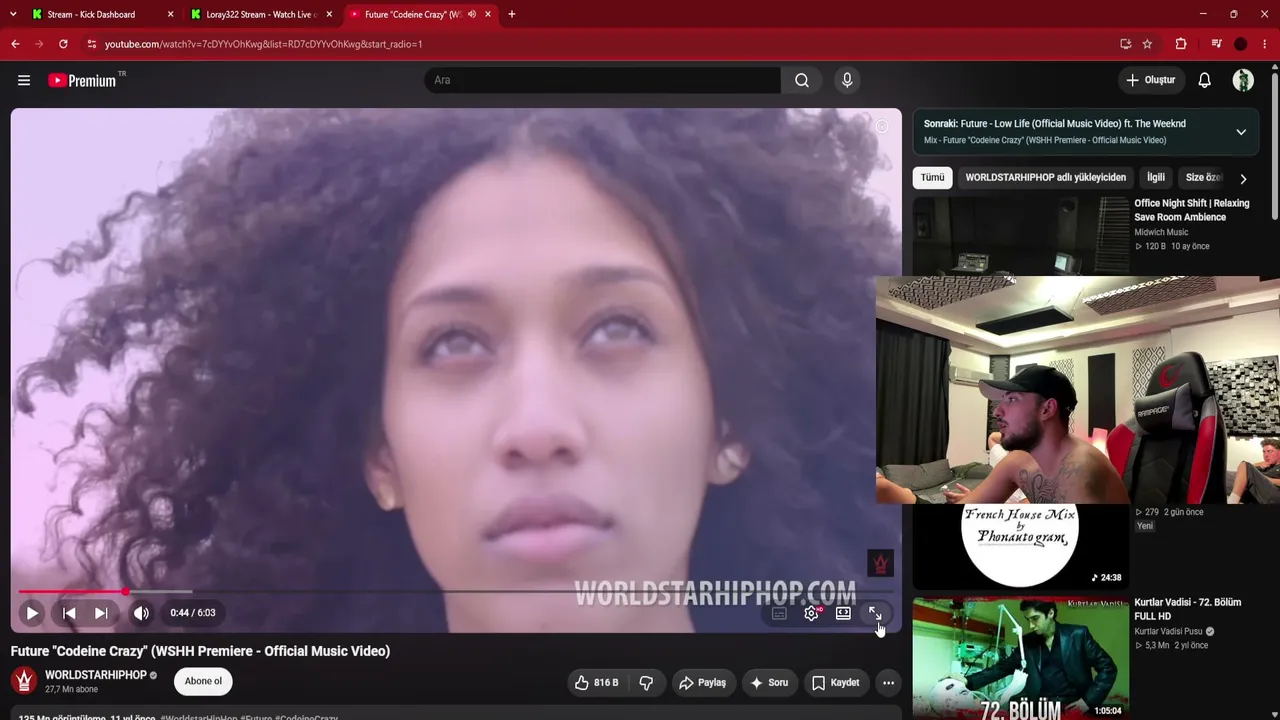Click the search magnifier button
The width and height of the screenshot is (1280, 720).
(x=802, y=80)
